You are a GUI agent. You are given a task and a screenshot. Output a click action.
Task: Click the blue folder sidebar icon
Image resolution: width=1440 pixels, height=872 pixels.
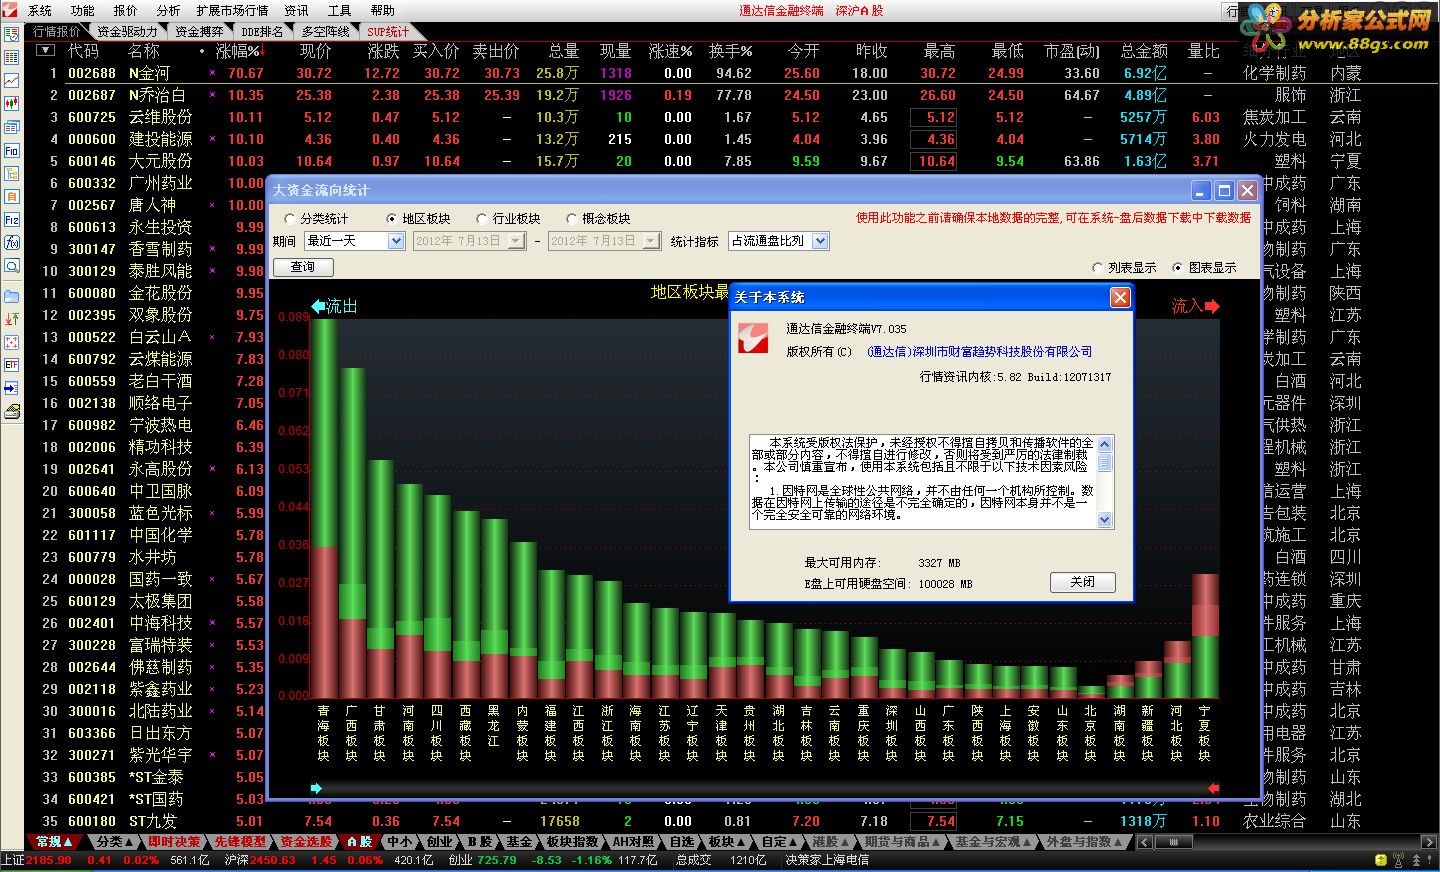pos(12,296)
